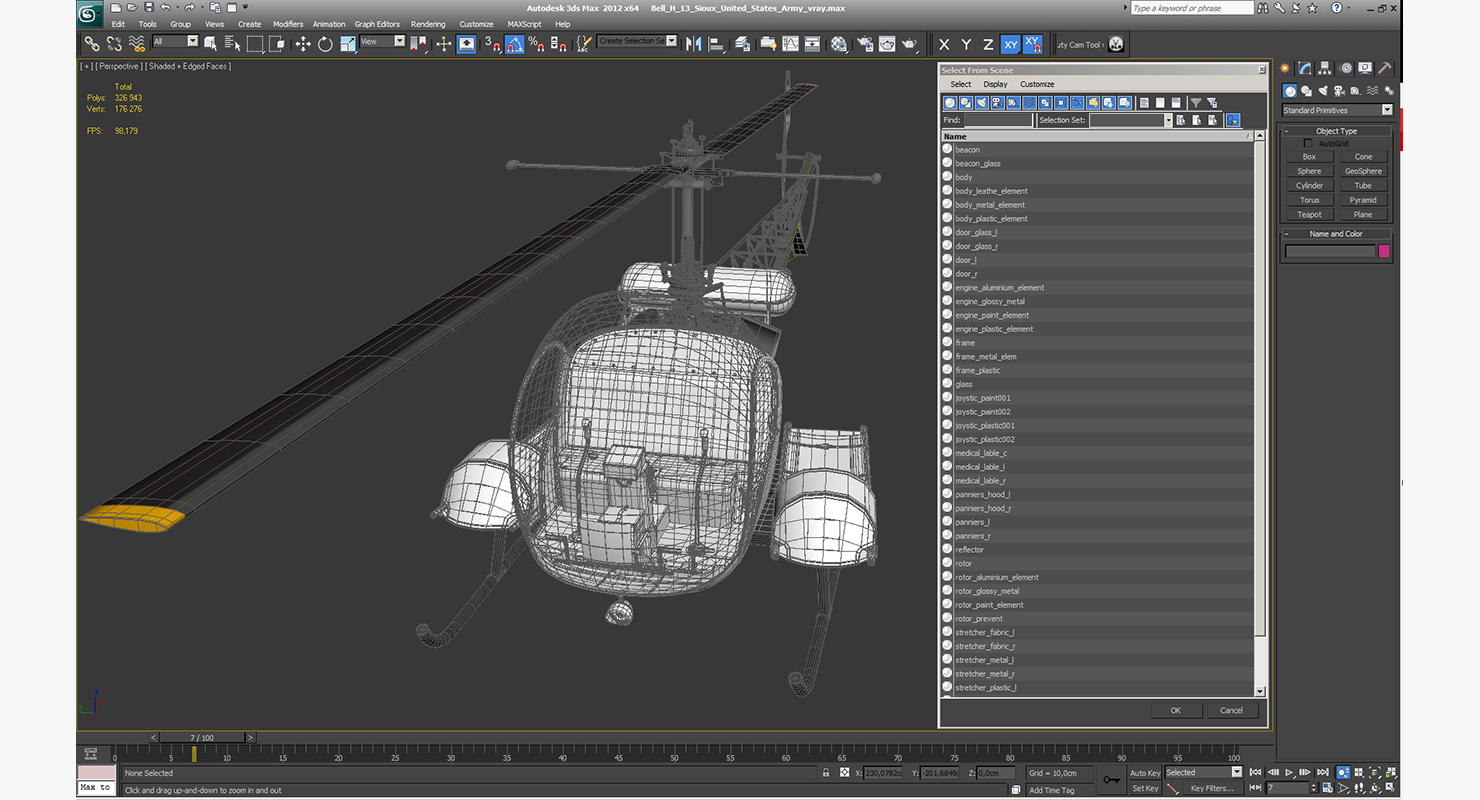Click in the Find input field

[998, 120]
